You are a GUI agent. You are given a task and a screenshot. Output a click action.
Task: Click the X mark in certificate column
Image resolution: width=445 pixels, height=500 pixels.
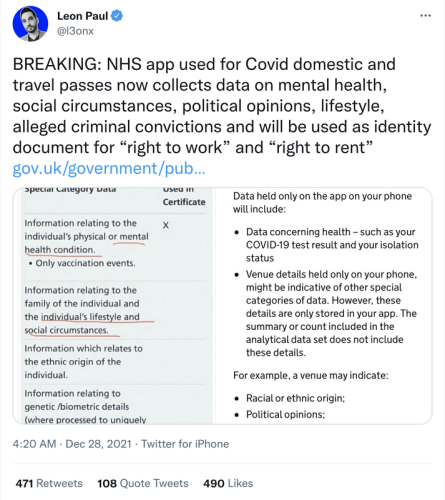click(166, 225)
